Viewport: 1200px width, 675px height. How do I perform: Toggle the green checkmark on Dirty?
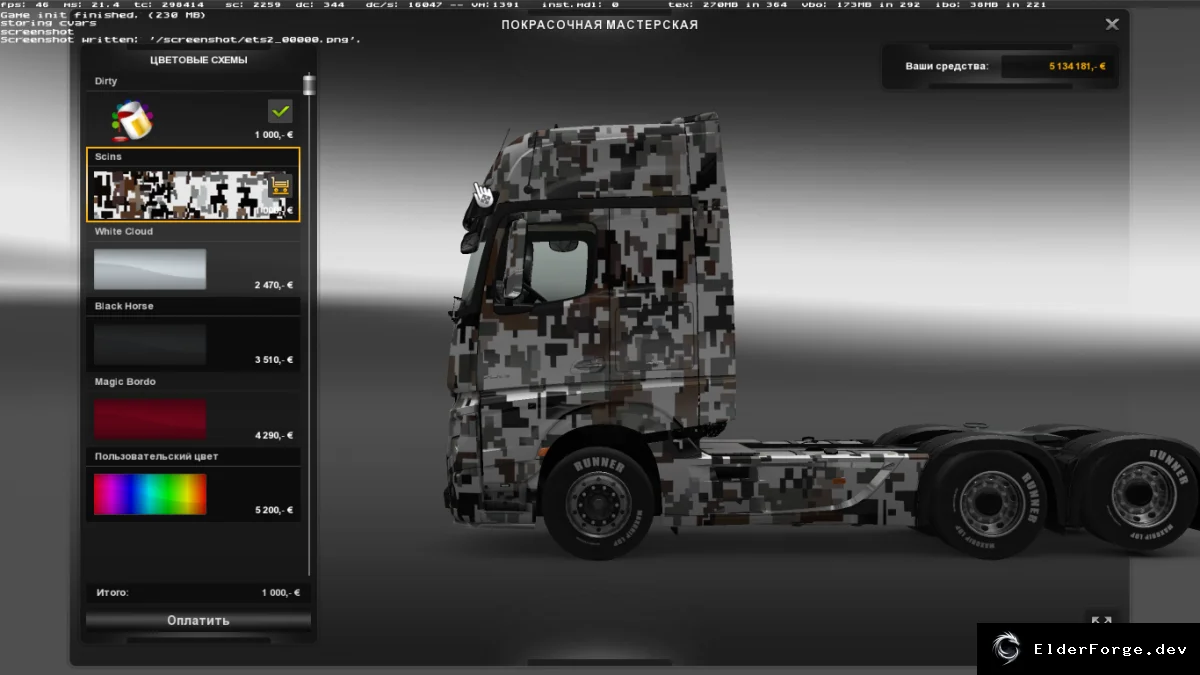(x=280, y=111)
